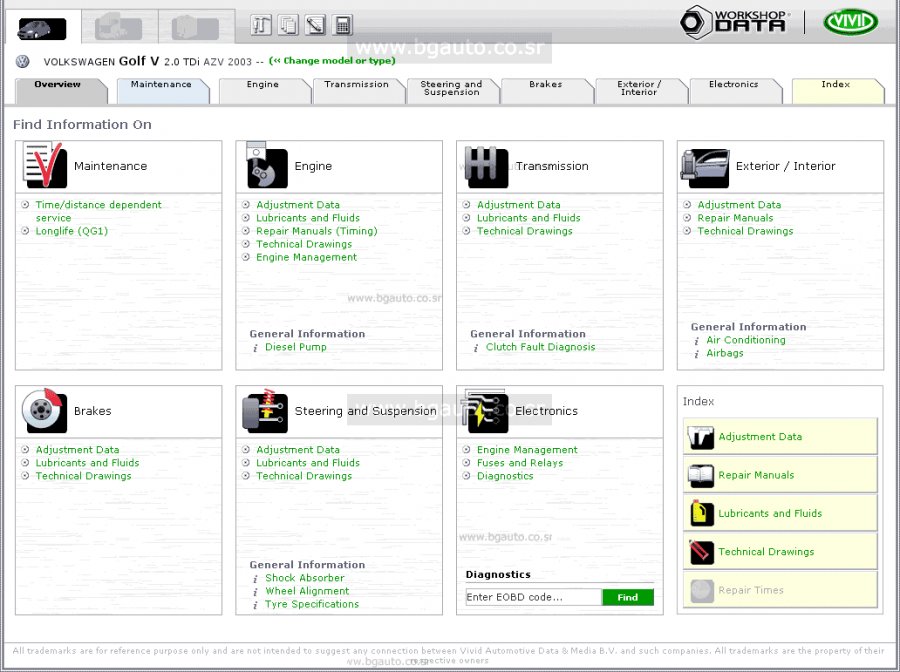Viewport: 900px width, 672px height.
Task: Open the Tyre Specifications link
Action: click(312, 604)
